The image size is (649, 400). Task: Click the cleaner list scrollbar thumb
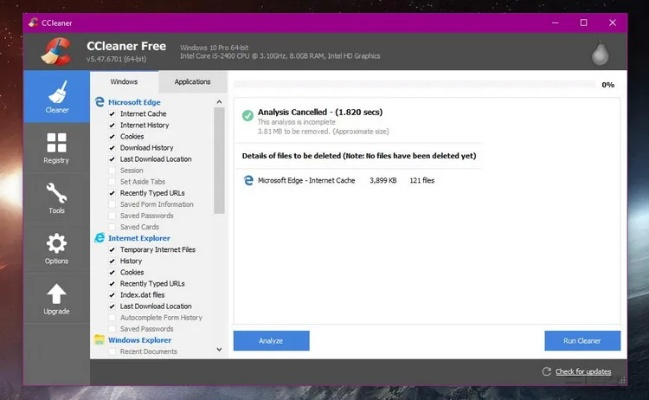pos(219,161)
